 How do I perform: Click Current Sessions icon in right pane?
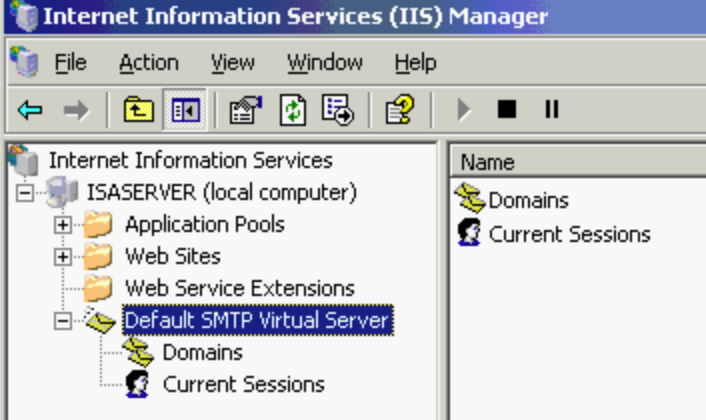[469, 232]
